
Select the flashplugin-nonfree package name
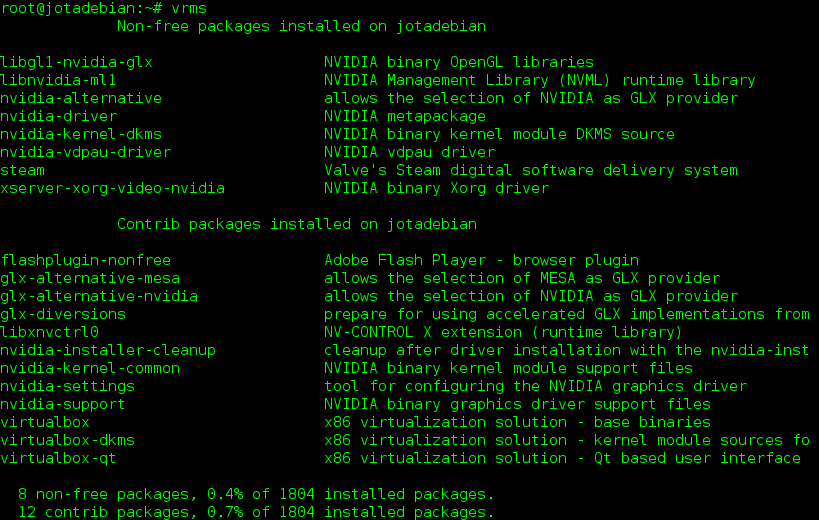(x=86, y=261)
